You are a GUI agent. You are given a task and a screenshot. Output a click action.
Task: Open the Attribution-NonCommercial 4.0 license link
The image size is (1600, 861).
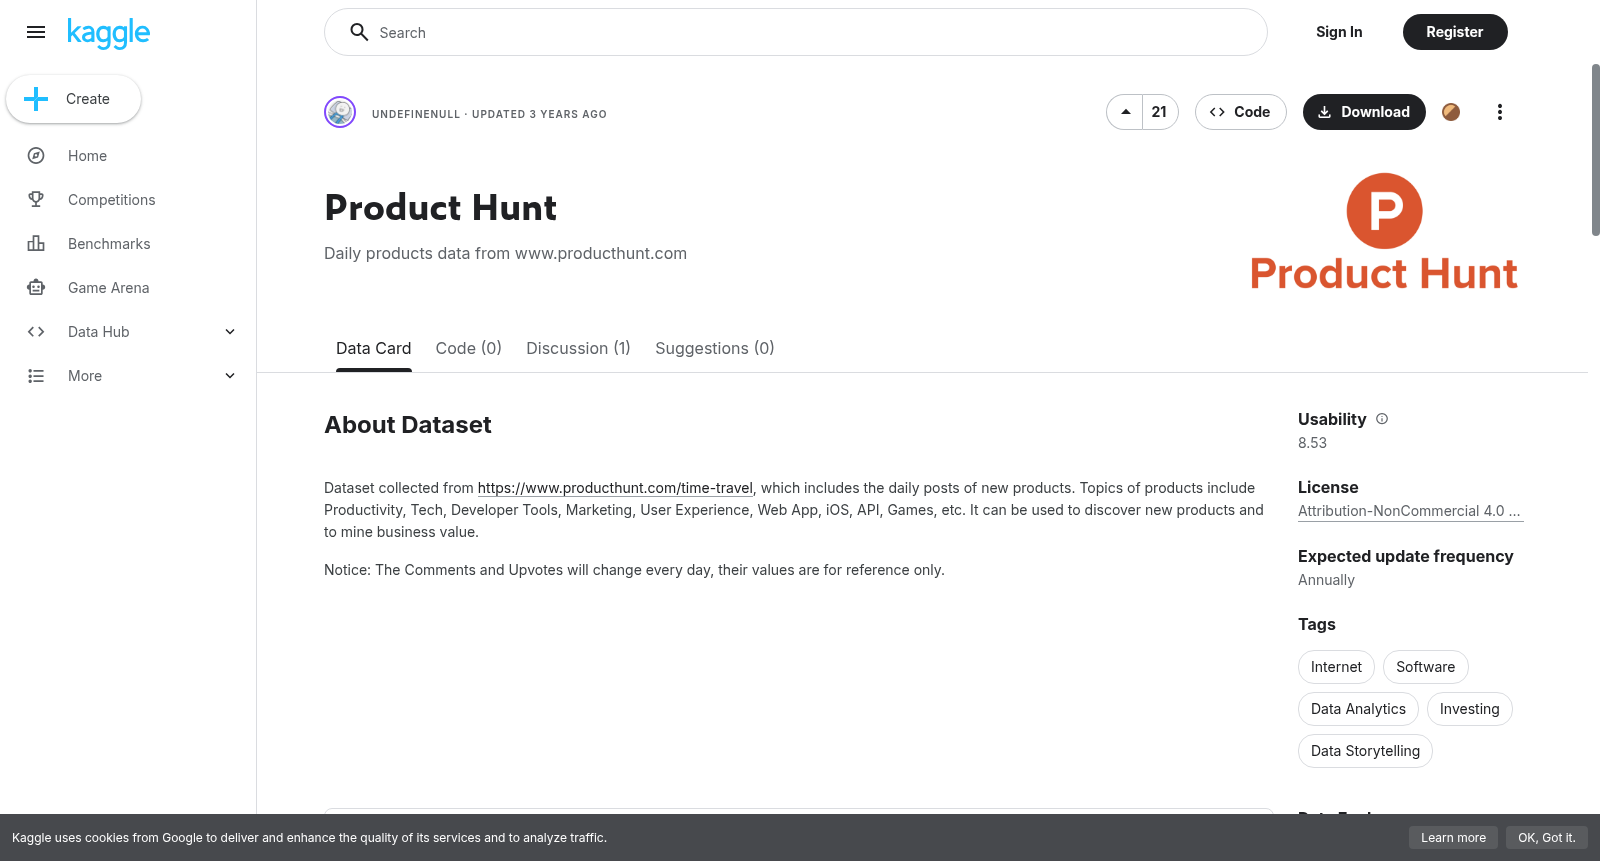tap(1410, 511)
